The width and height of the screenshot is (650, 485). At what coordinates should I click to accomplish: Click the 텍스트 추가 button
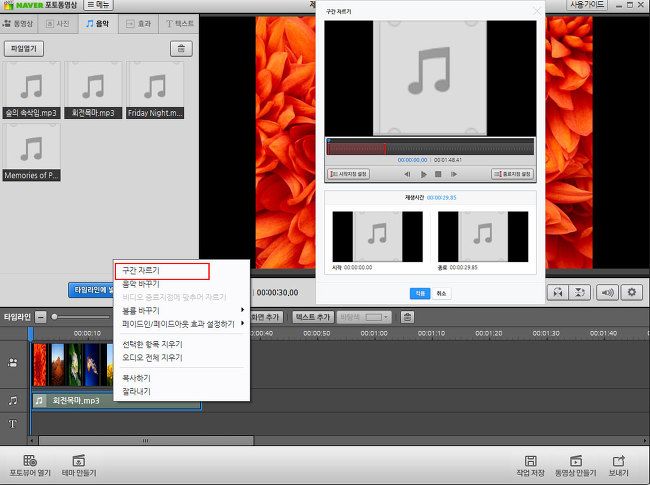point(313,317)
